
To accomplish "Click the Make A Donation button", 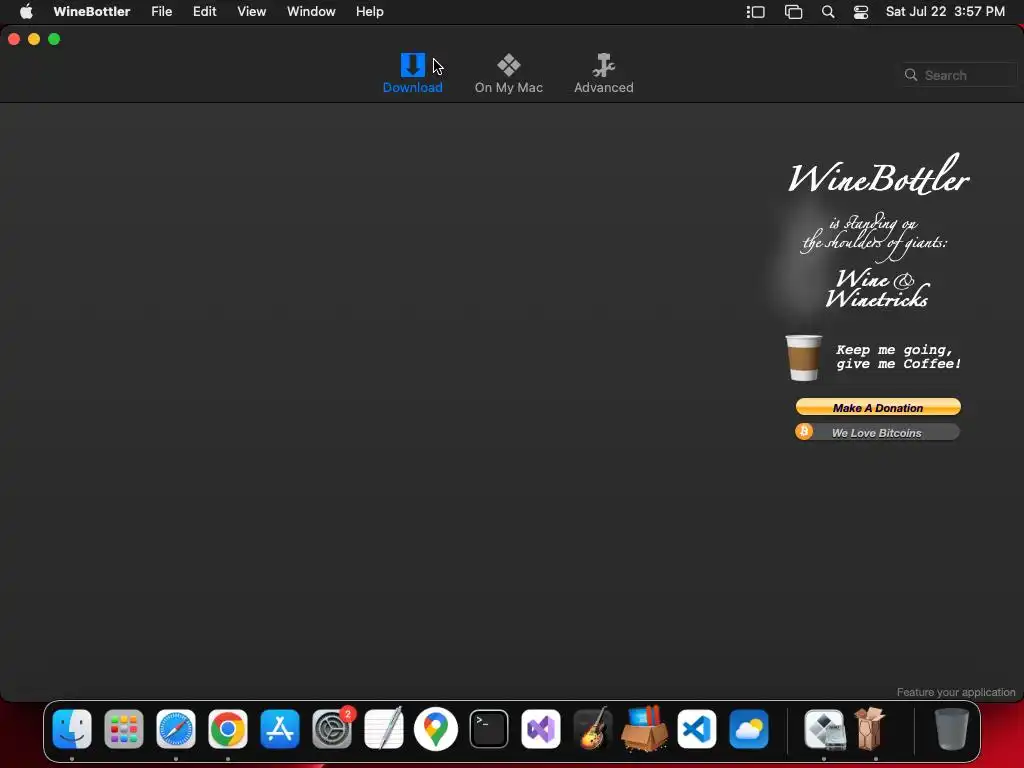I will pos(878,408).
